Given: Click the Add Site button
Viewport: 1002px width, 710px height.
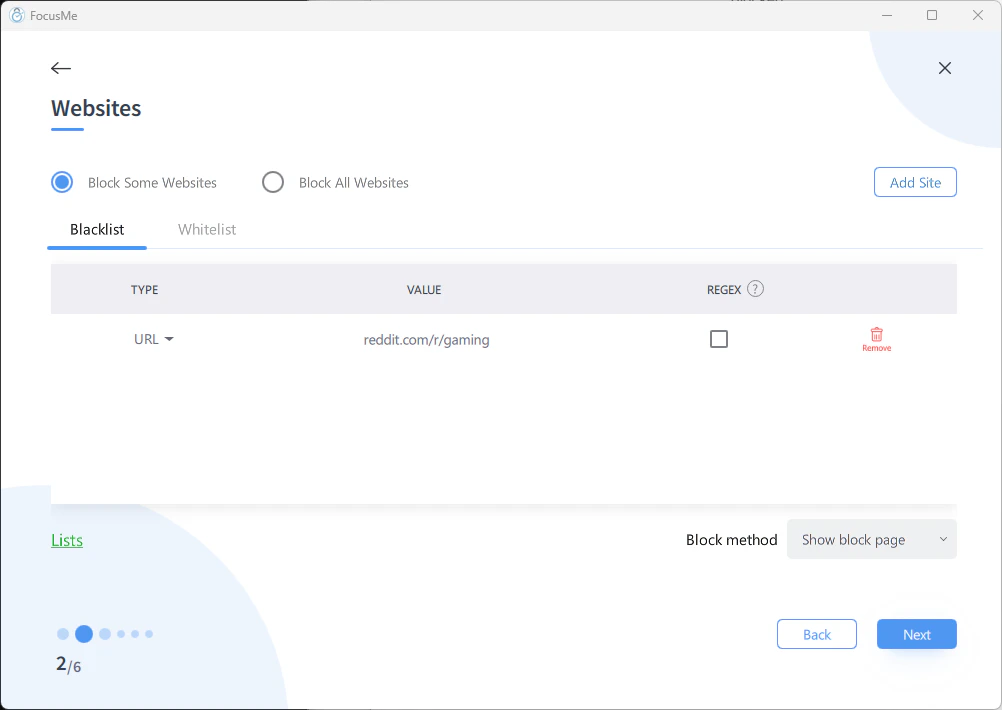Looking at the screenshot, I should tap(915, 182).
